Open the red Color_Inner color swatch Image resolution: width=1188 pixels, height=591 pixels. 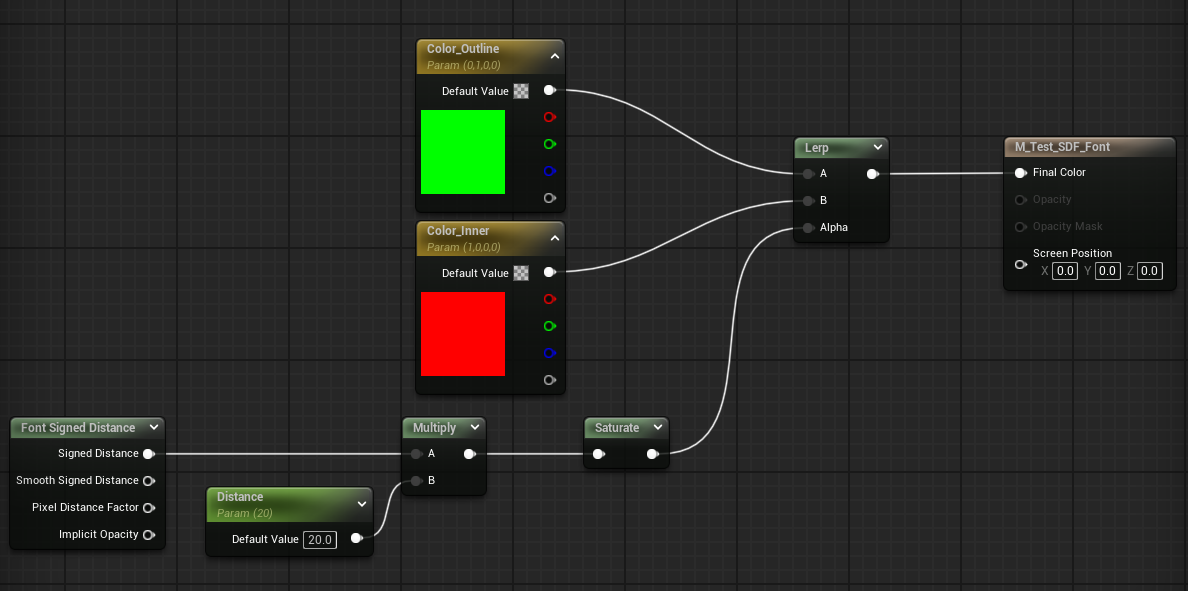pyautogui.click(x=463, y=334)
